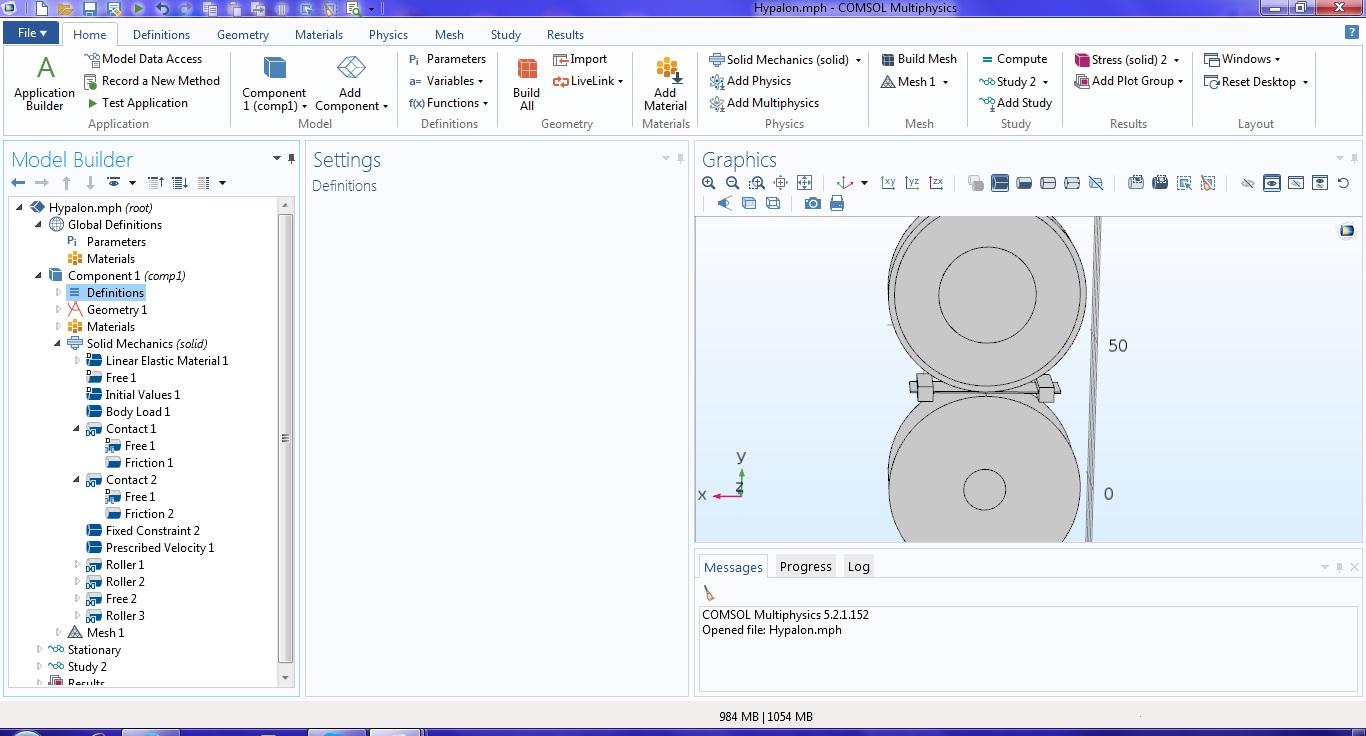Expand the Geometry 1 tree node
This screenshot has height=736, width=1366.
(x=59, y=310)
